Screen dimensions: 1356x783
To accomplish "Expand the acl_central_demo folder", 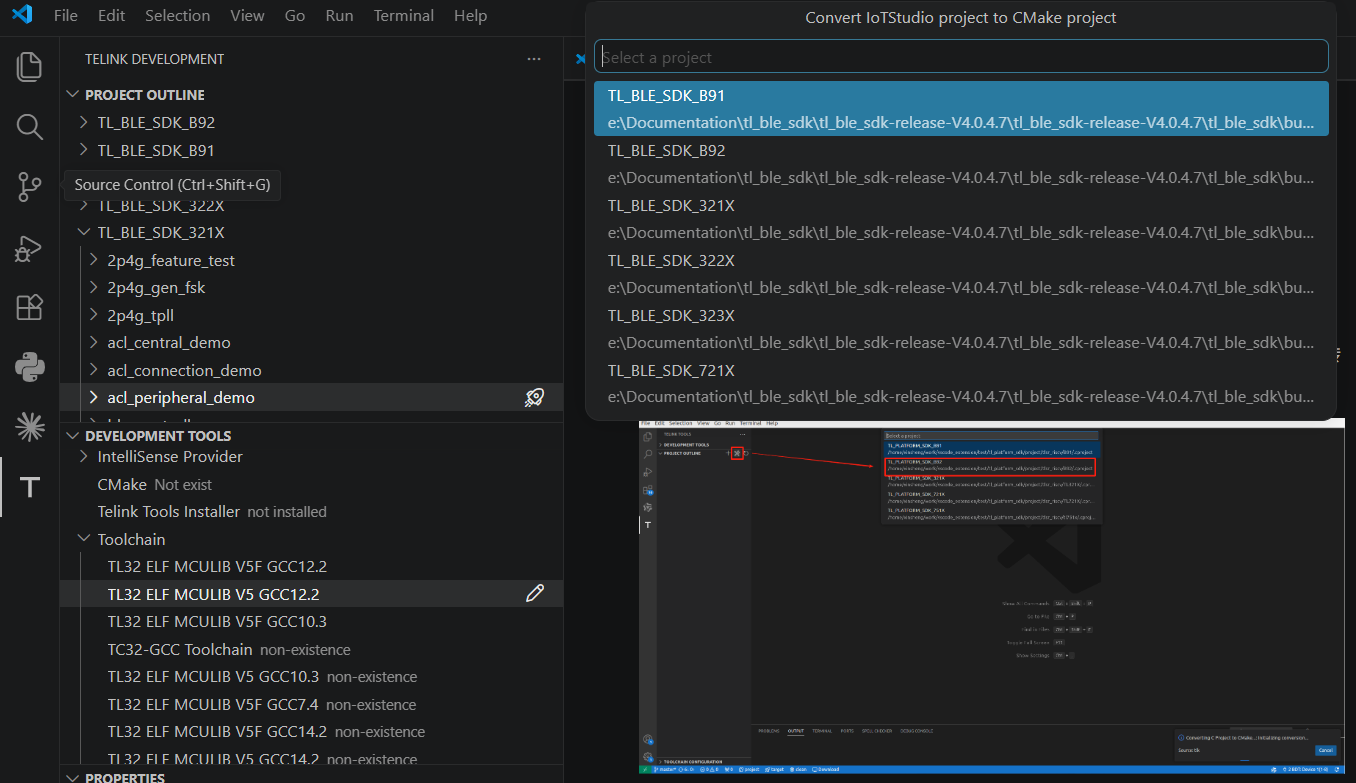I will coord(94,343).
